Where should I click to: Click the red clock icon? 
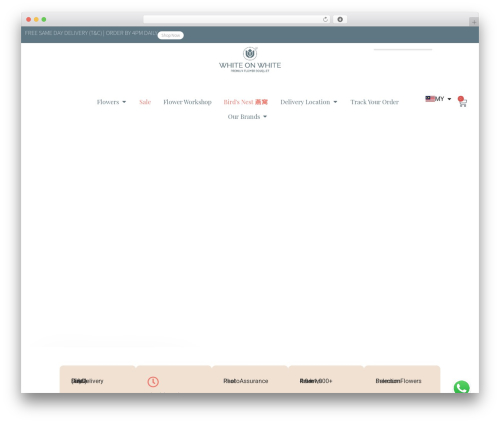[x=153, y=382]
